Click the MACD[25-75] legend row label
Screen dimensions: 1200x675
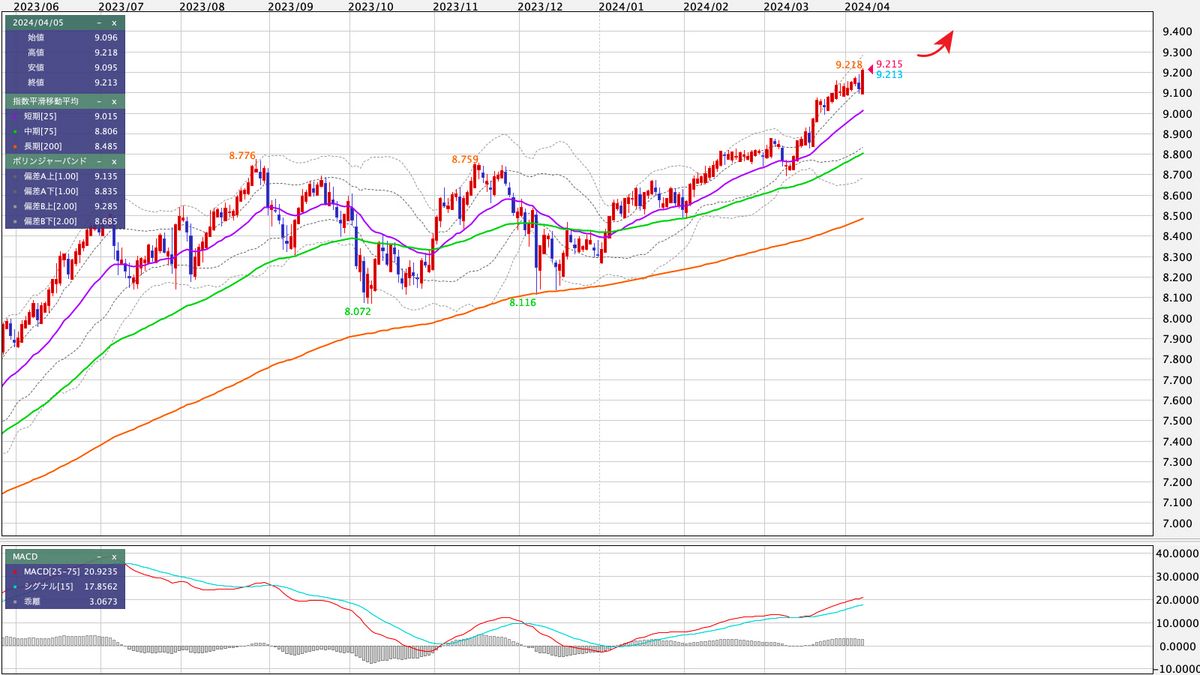click(x=52, y=571)
